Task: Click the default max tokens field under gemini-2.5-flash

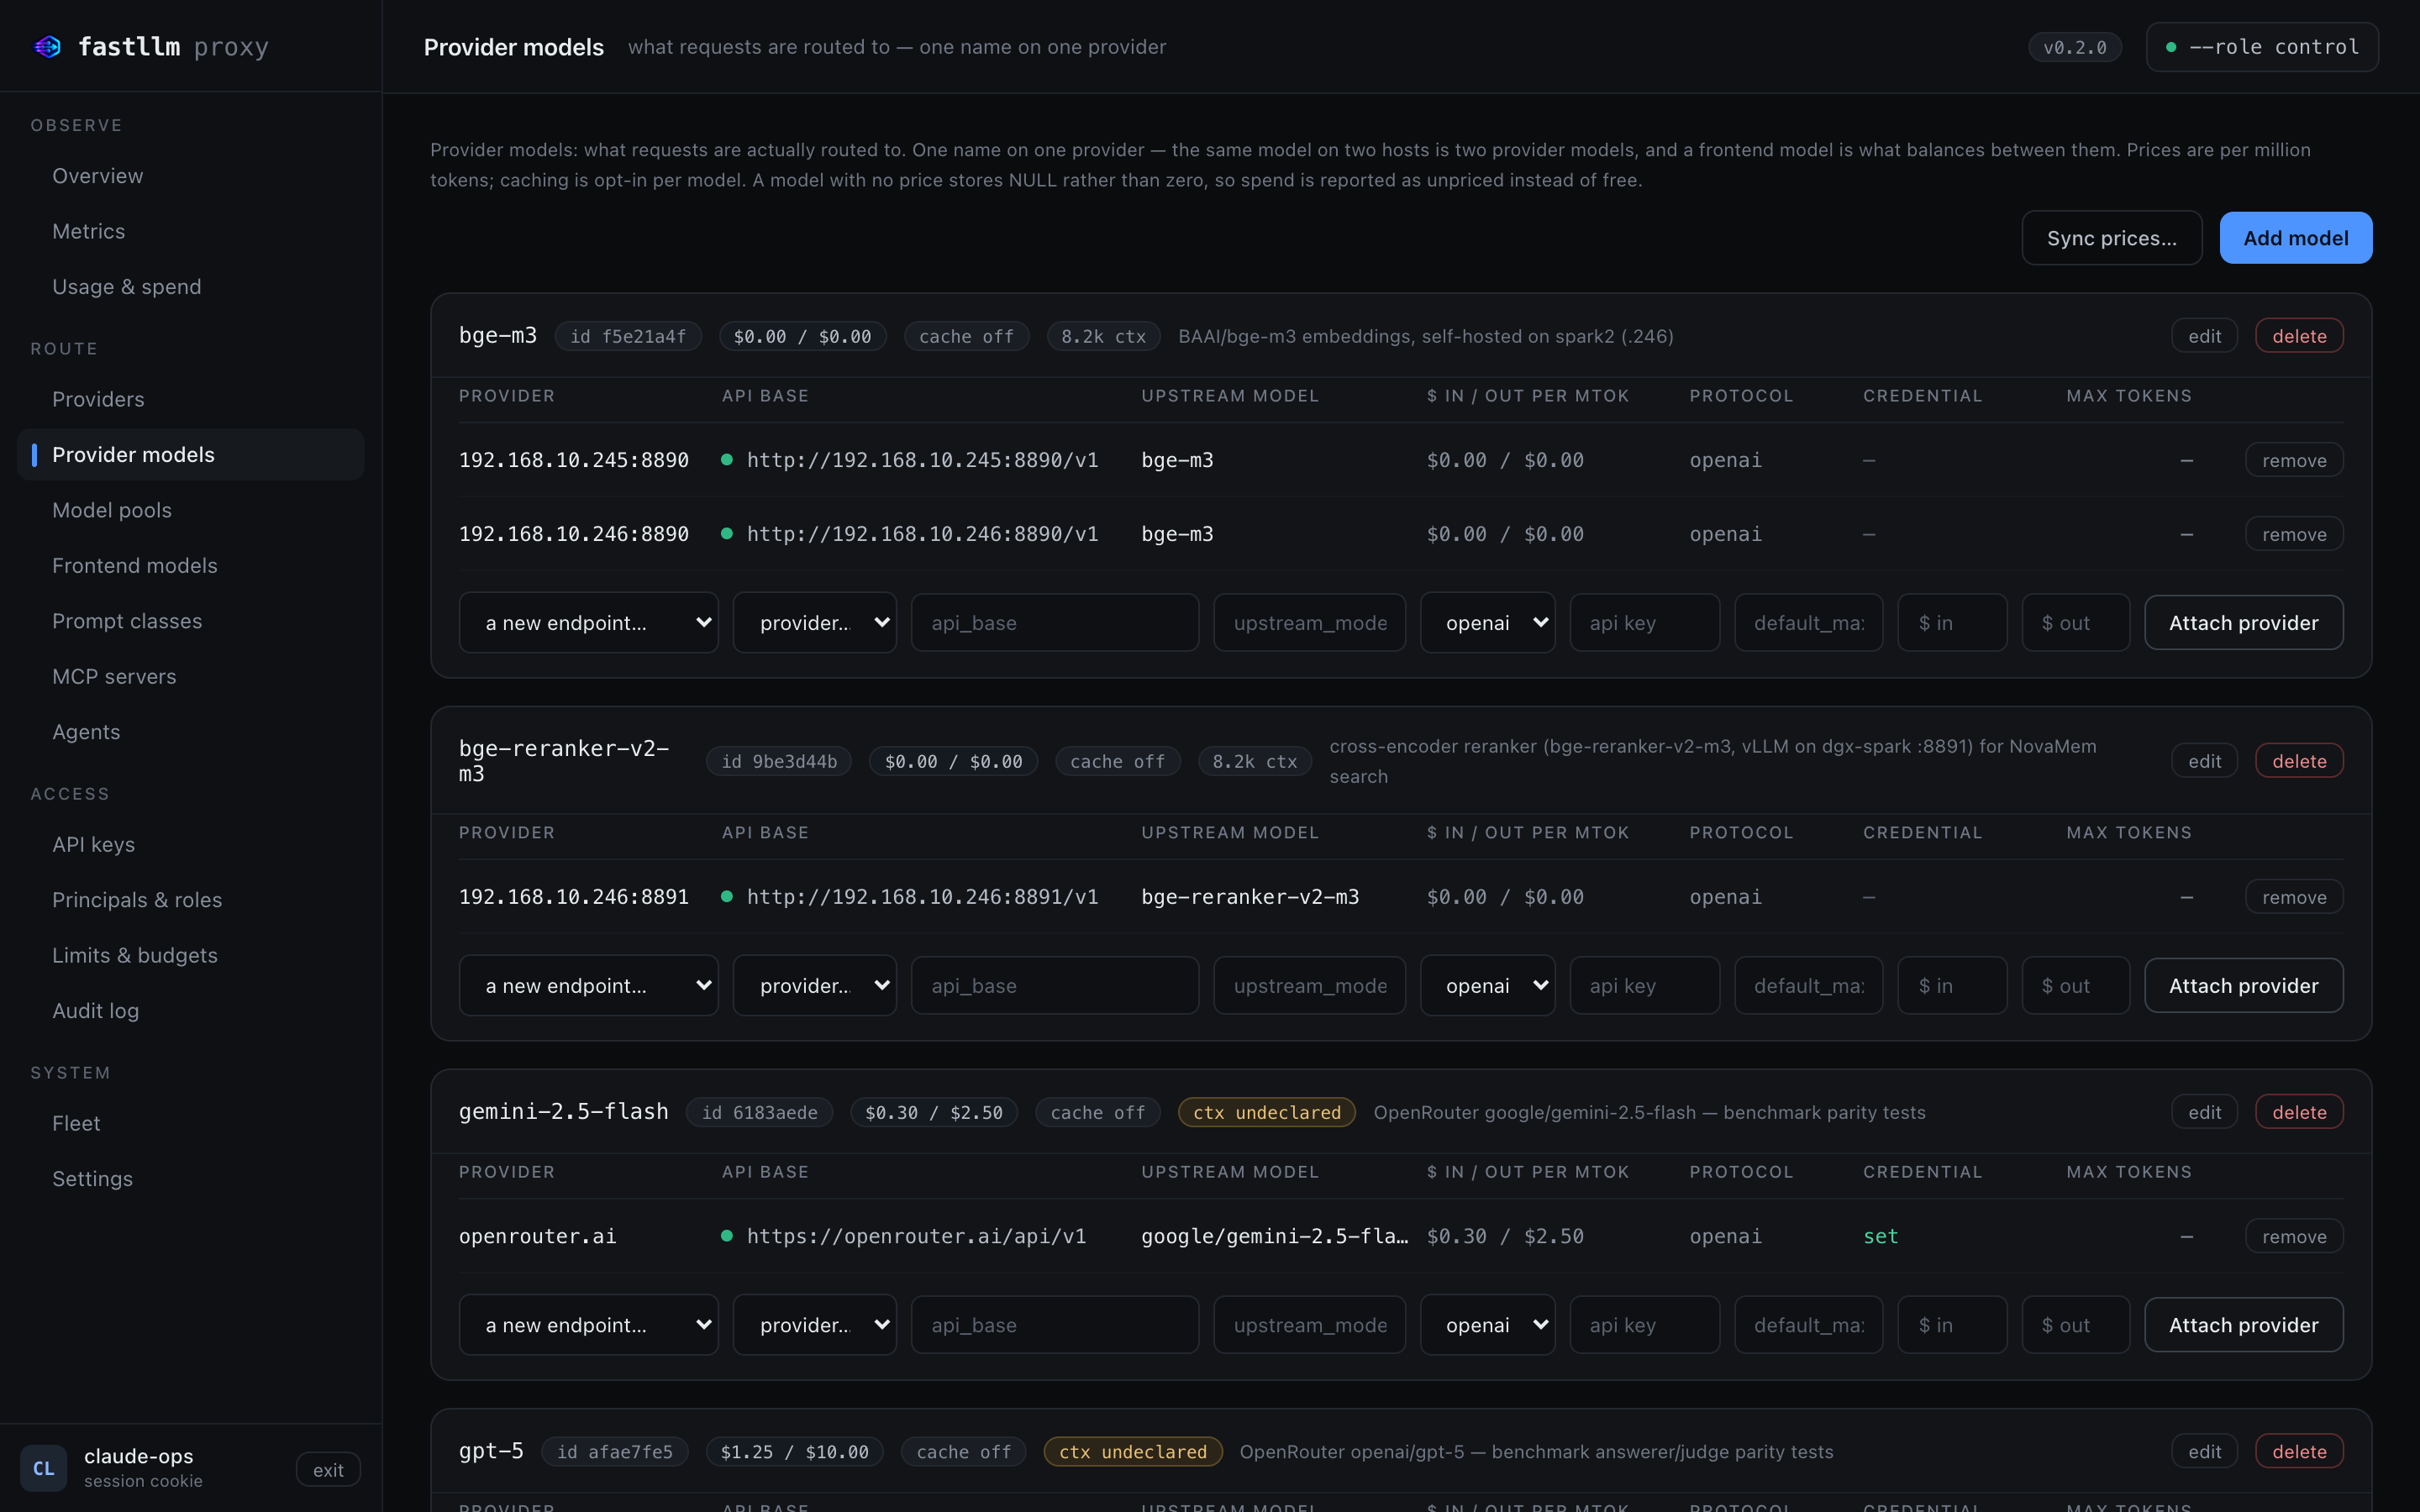Action: (x=1808, y=1325)
